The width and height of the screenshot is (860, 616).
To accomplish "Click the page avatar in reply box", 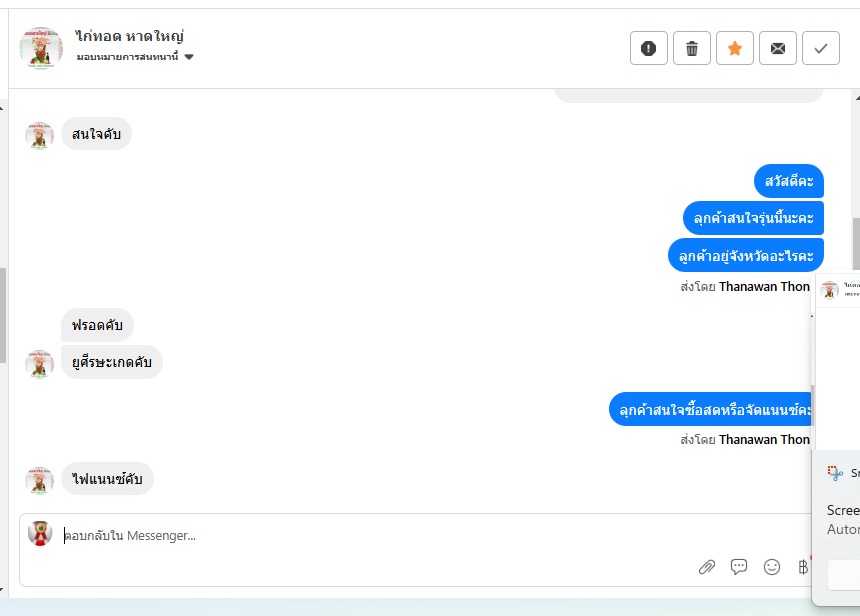I will tap(40, 533).
